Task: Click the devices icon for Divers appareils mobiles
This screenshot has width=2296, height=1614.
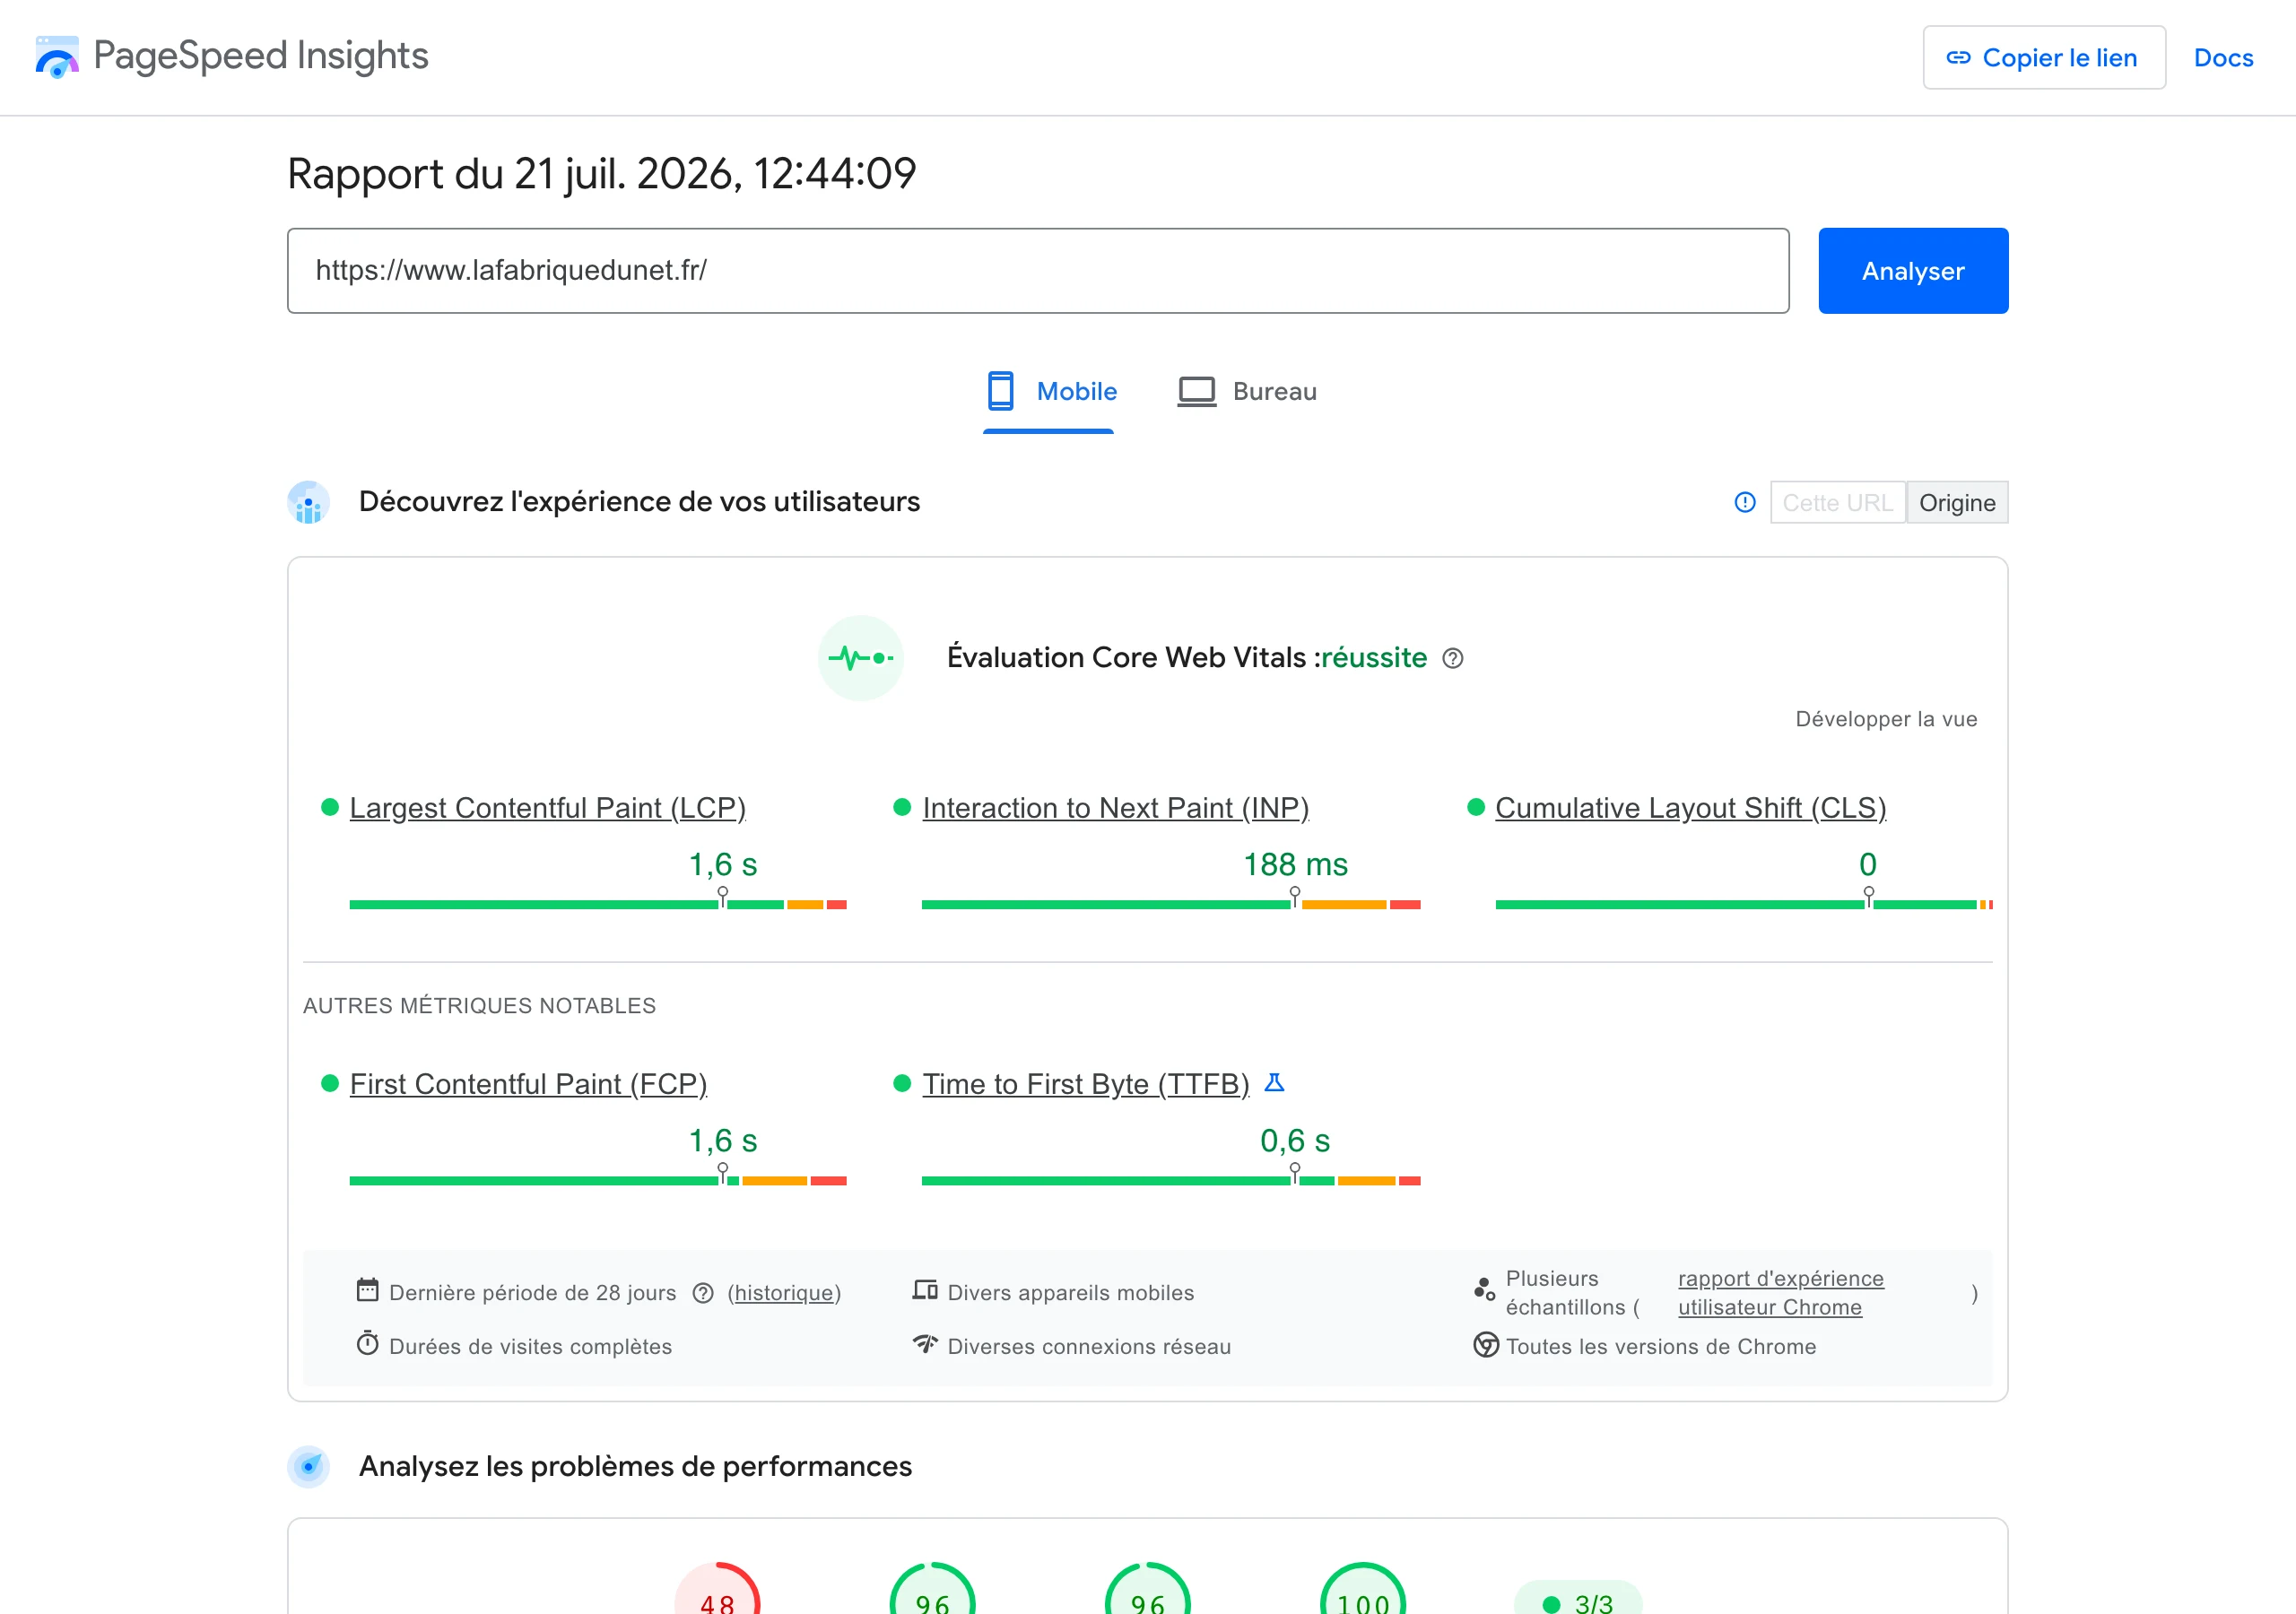Action: pyautogui.click(x=925, y=1290)
